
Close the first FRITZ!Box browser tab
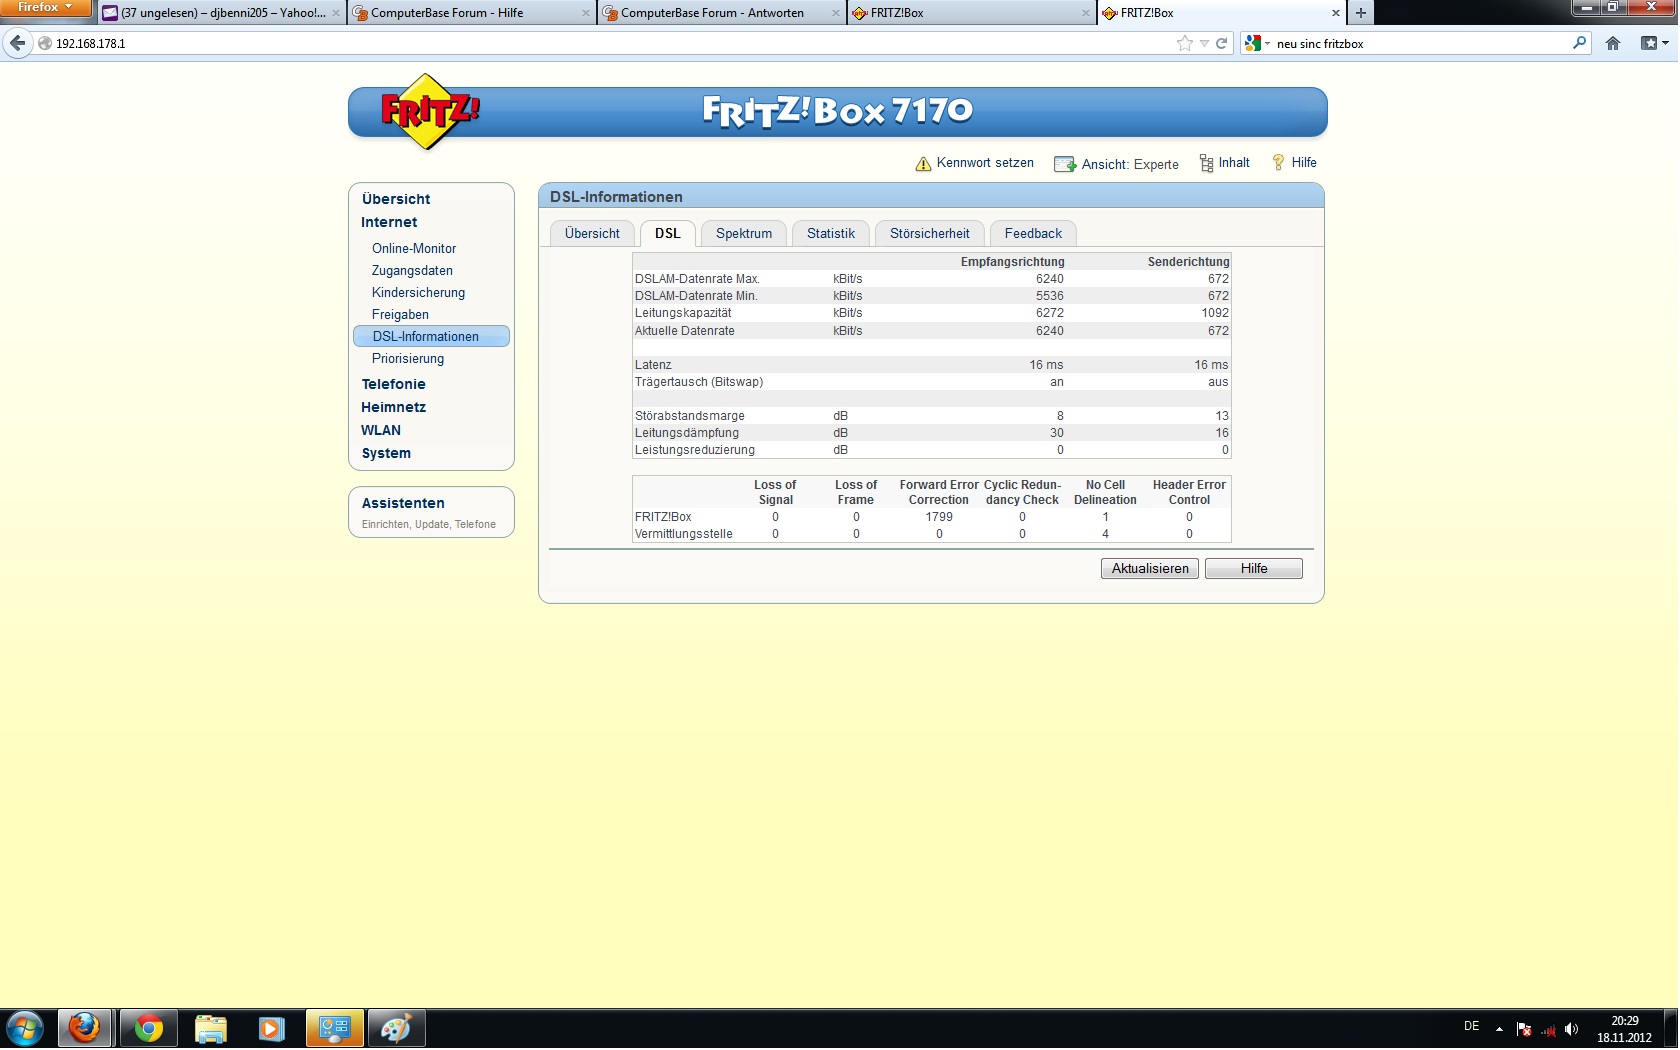coord(1085,13)
